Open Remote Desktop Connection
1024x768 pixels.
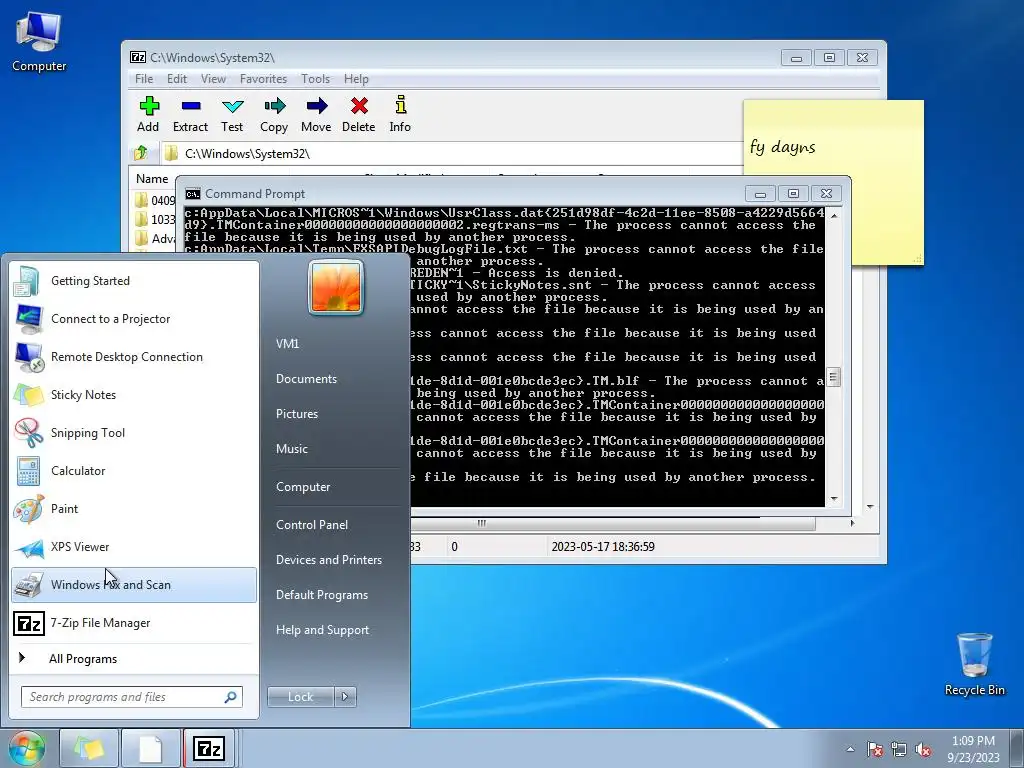point(134,357)
